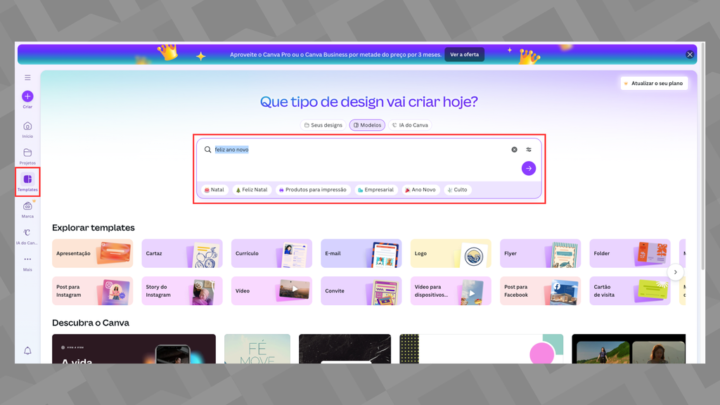Open Mais three-dot menu in the sidebar
The width and height of the screenshot is (720, 405).
point(28,263)
